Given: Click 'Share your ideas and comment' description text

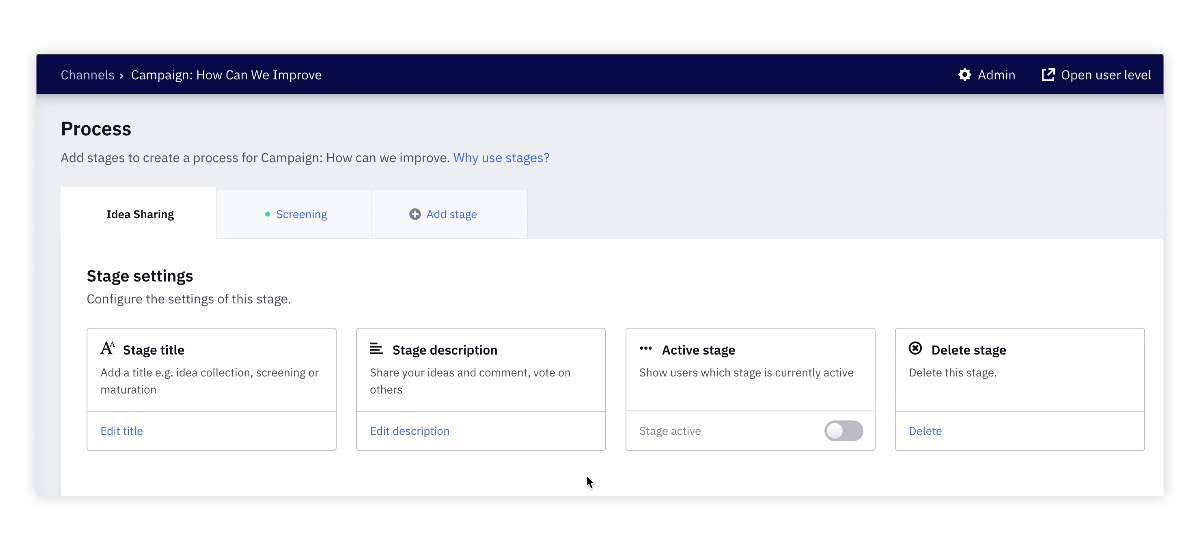Looking at the screenshot, I should click(x=470, y=381).
